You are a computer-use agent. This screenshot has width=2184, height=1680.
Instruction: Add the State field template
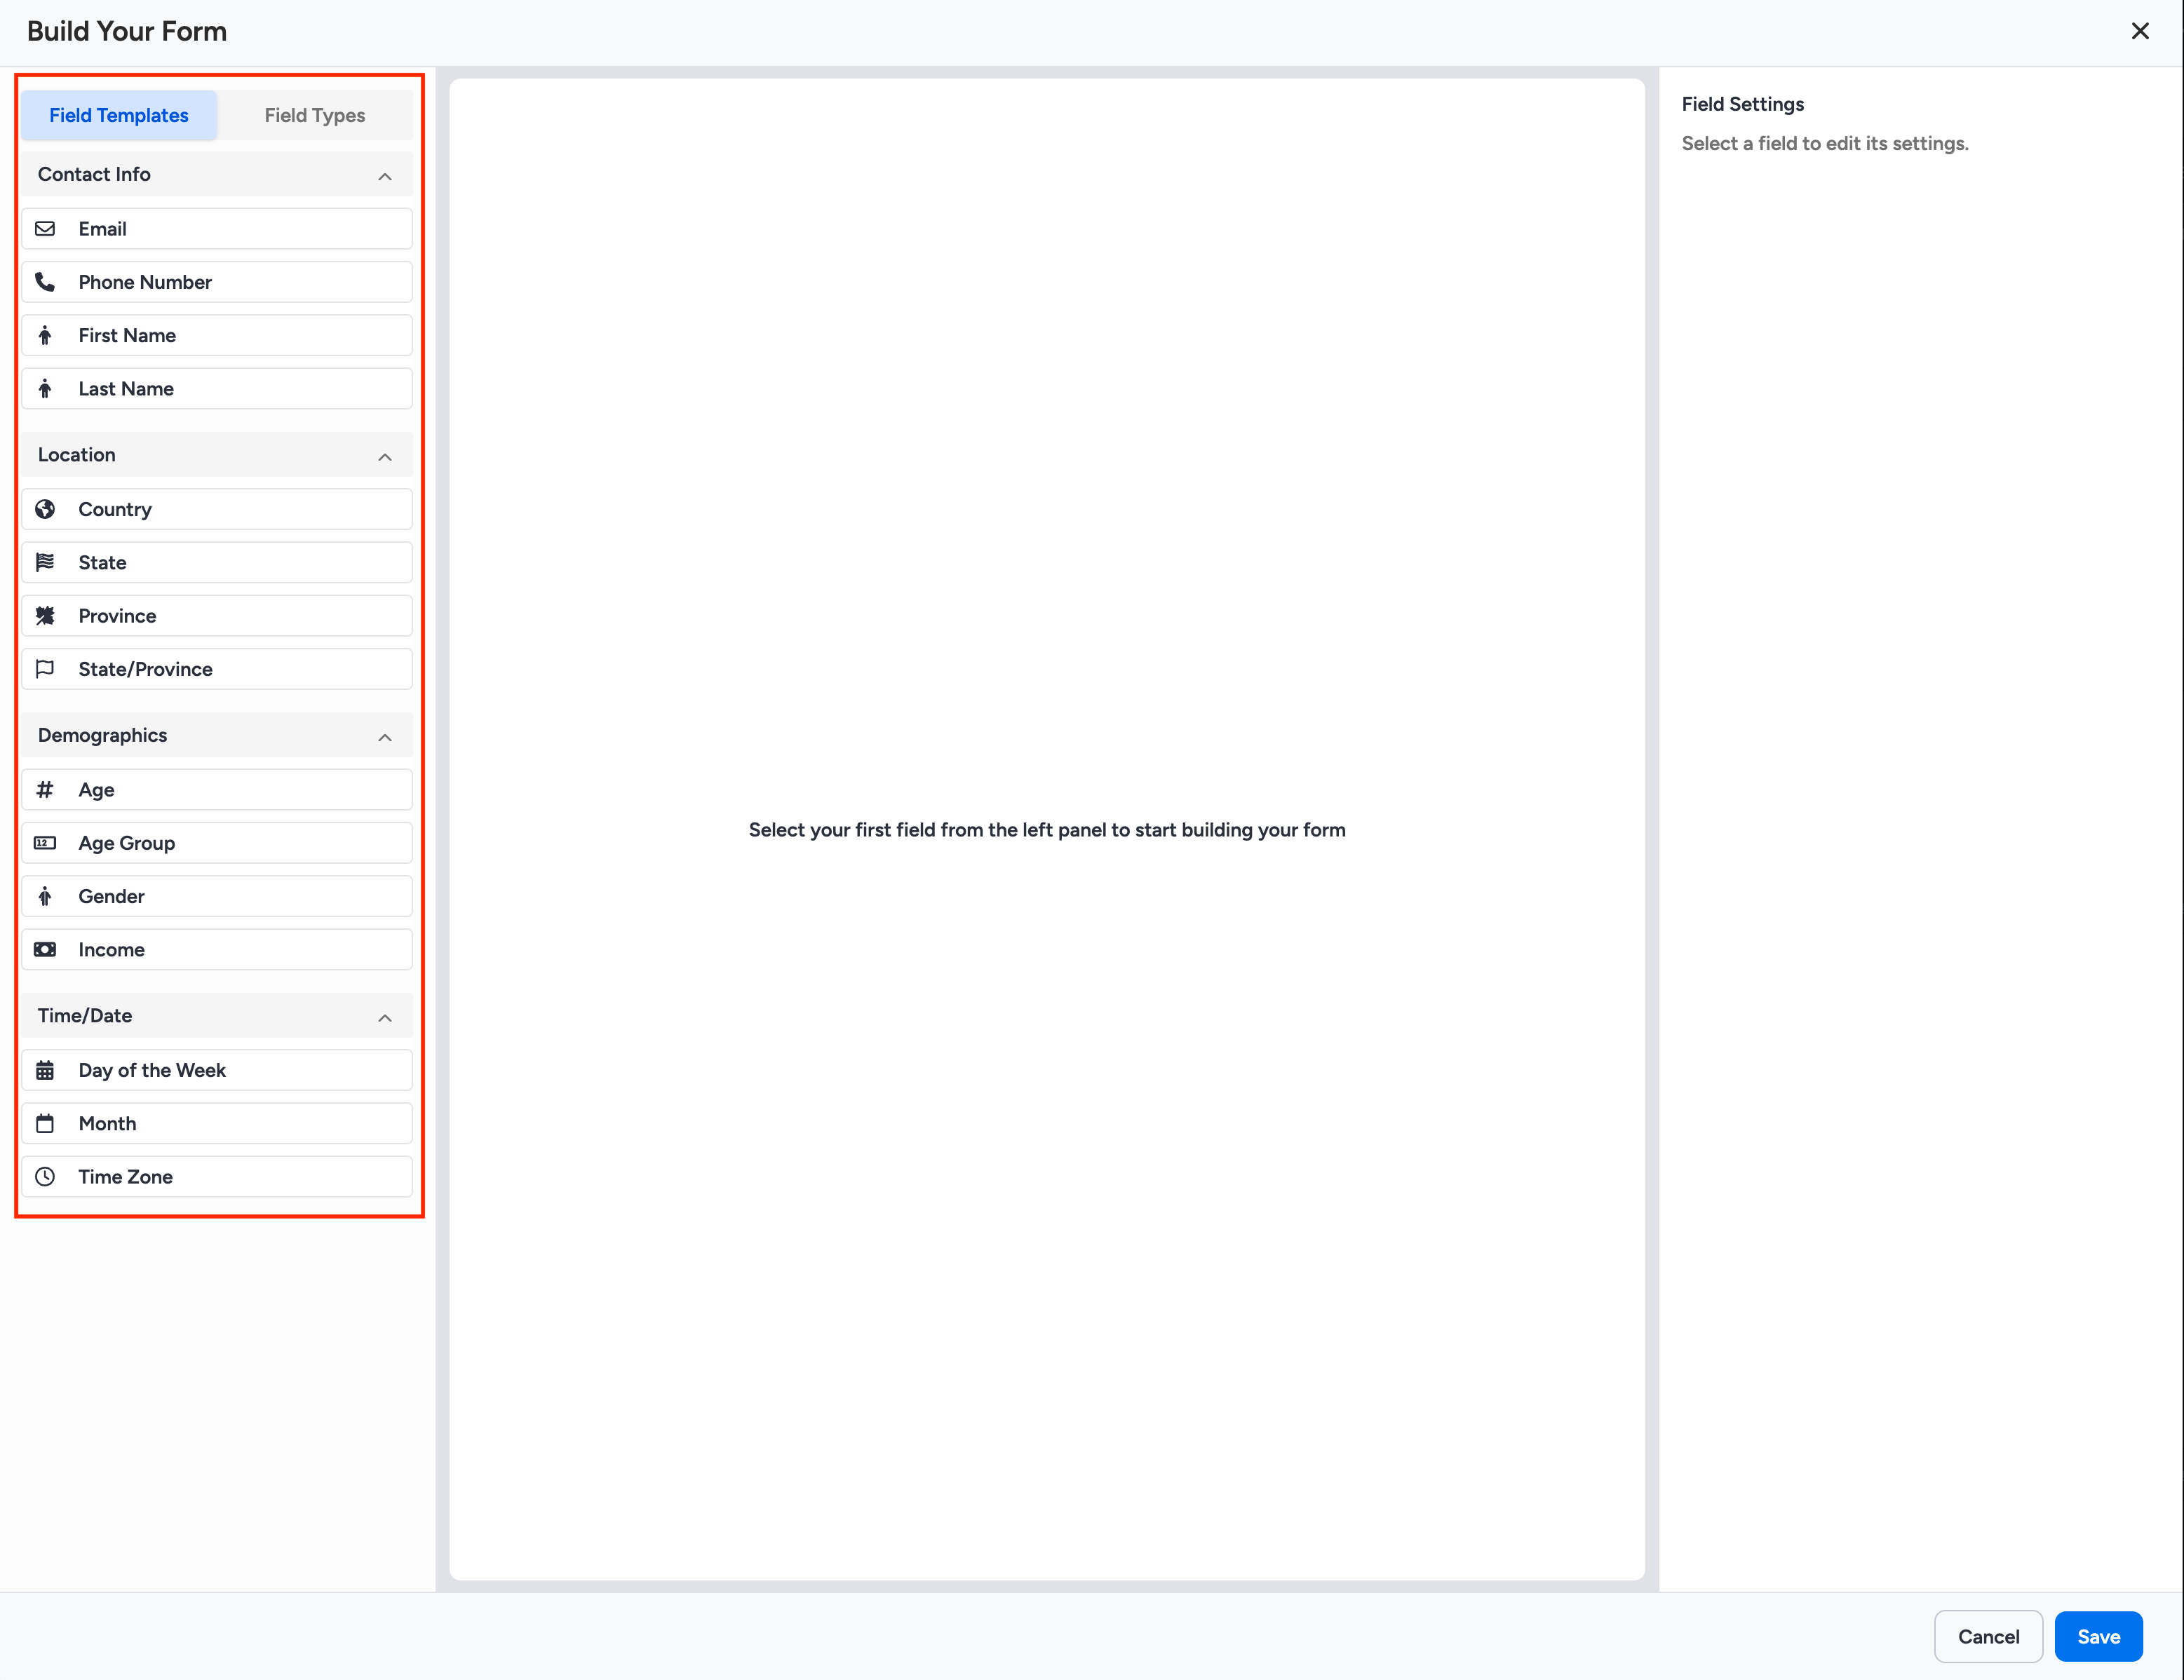pyautogui.click(x=217, y=562)
